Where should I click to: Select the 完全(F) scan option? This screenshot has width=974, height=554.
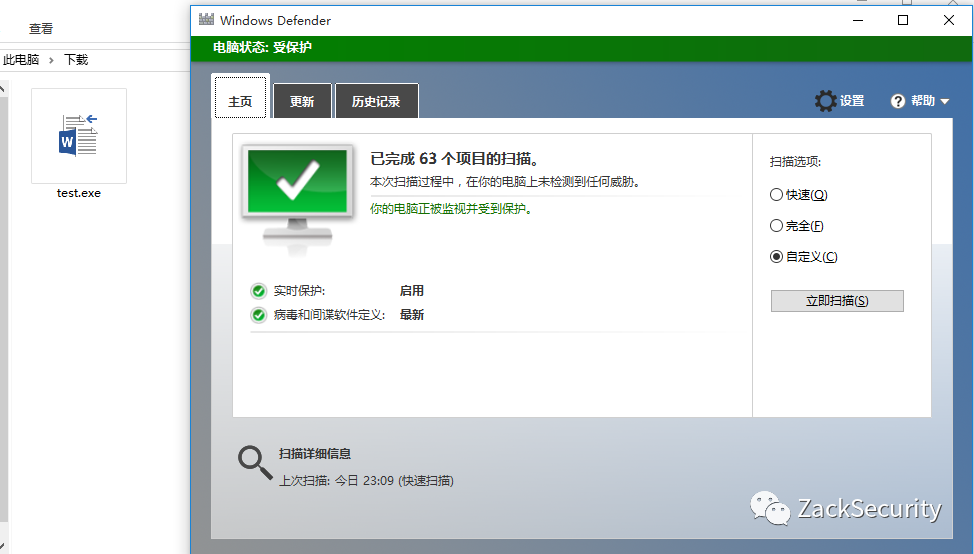796,225
